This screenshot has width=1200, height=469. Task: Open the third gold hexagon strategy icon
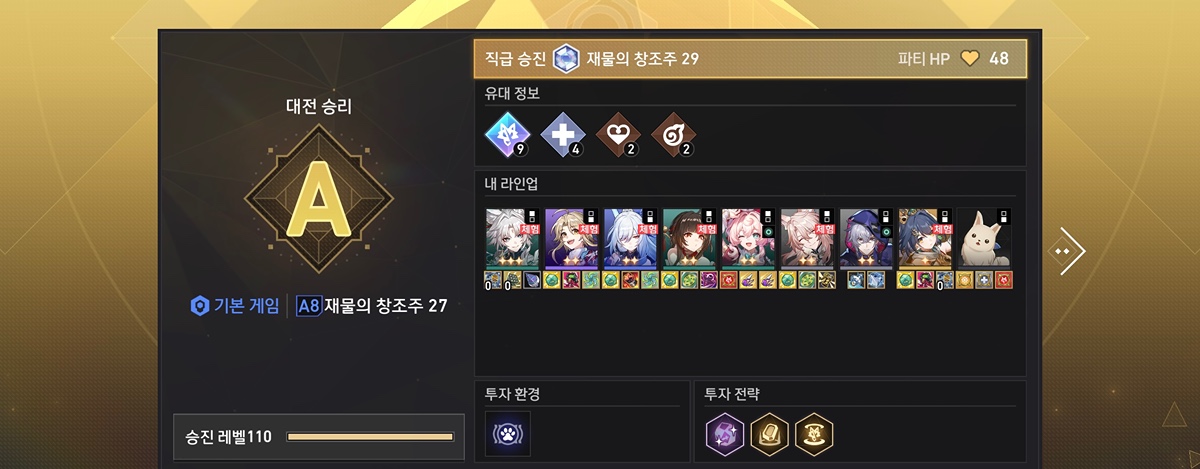pyautogui.click(x=814, y=433)
